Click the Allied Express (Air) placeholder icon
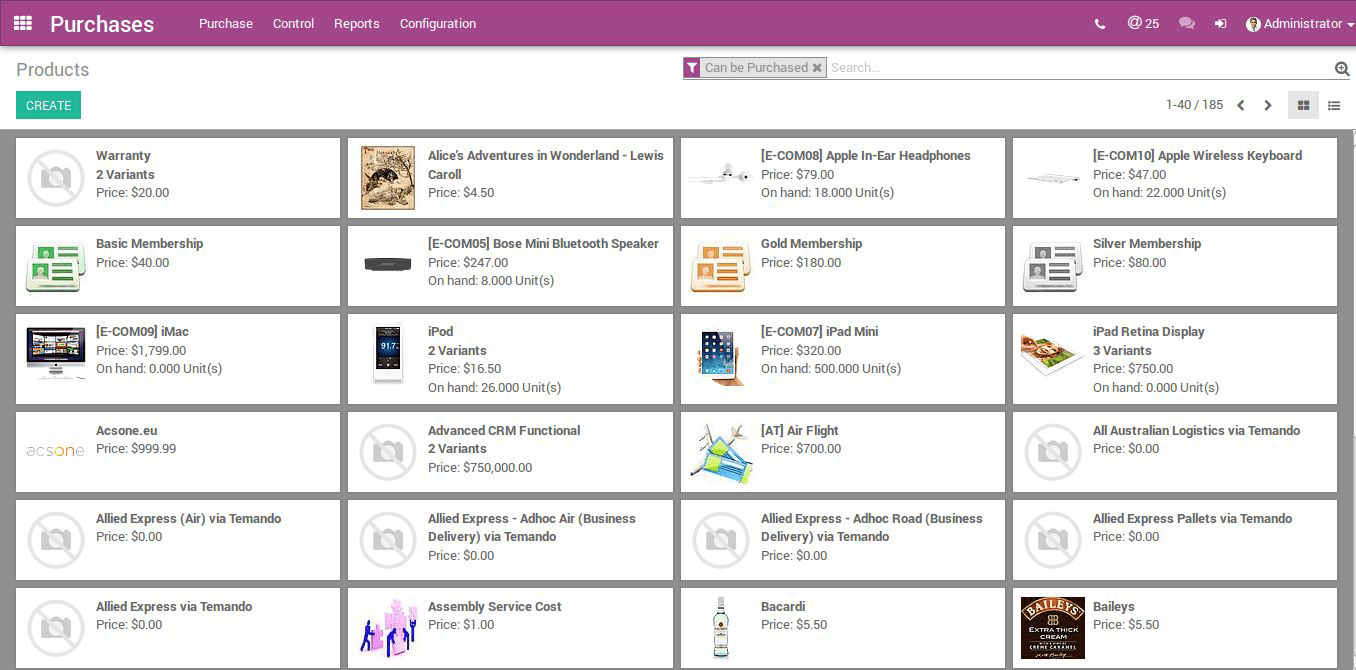The height and width of the screenshot is (670, 1356). tap(56, 541)
